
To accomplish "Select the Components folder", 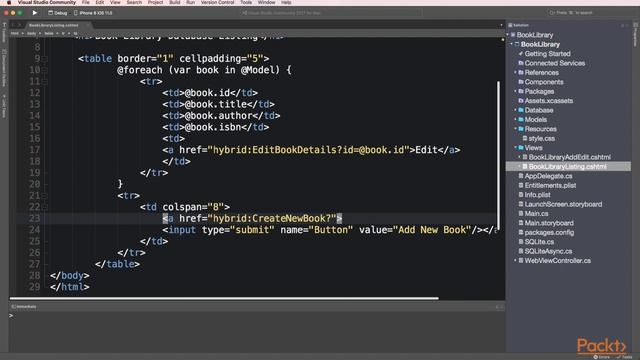I will click(544, 82).
